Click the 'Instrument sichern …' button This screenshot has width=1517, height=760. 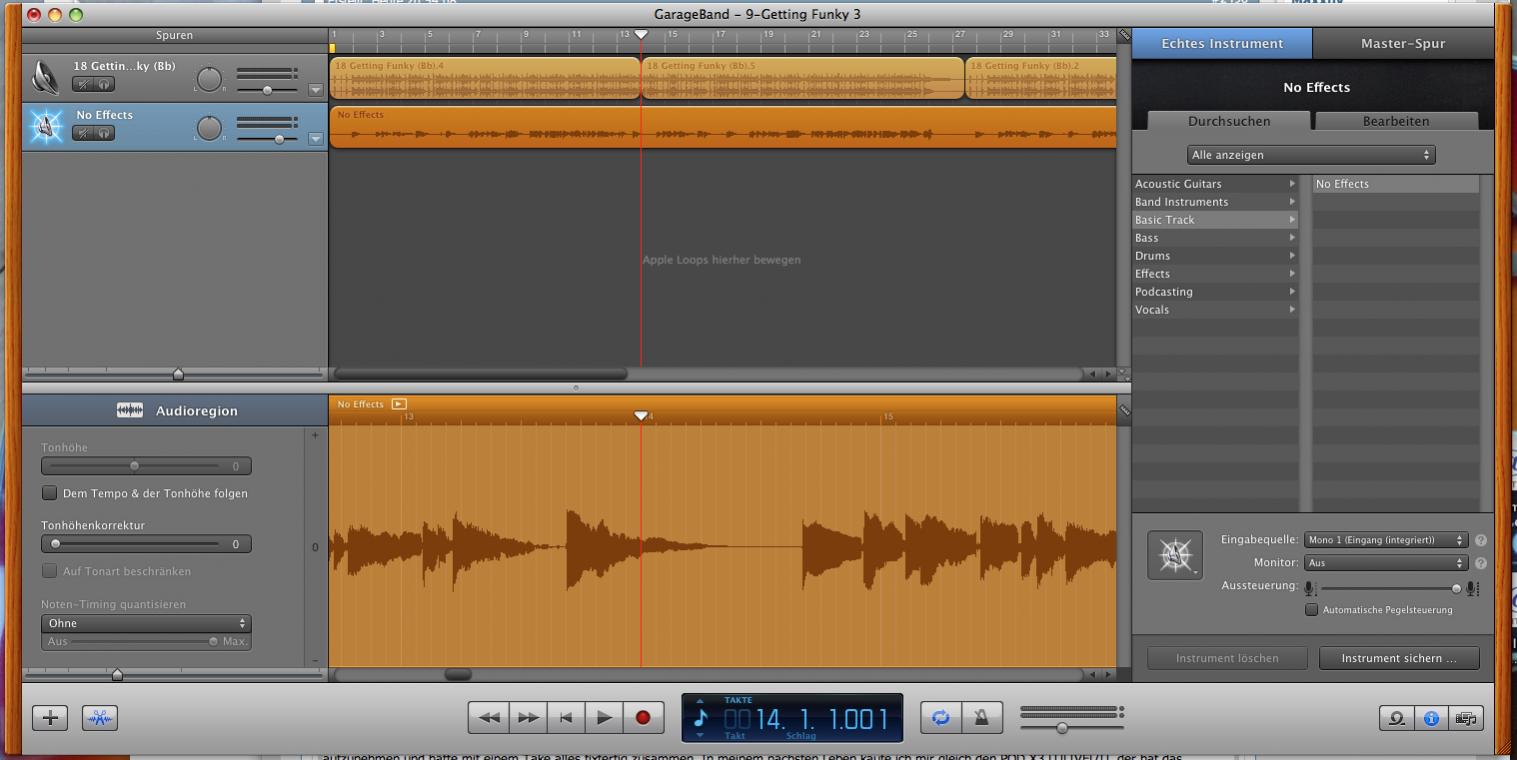click(x=1398, y=658)
